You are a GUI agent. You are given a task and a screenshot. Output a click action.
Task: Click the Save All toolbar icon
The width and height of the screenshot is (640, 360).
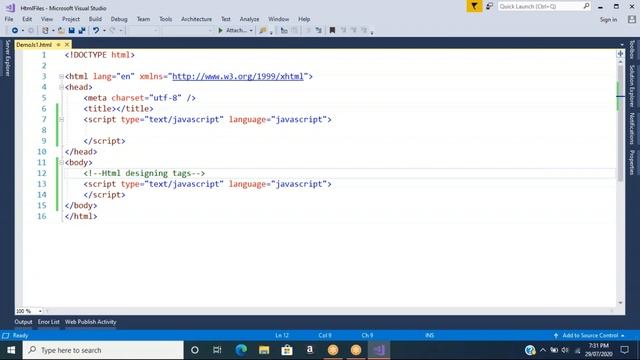pyautogui.click(x=82, y=30)
